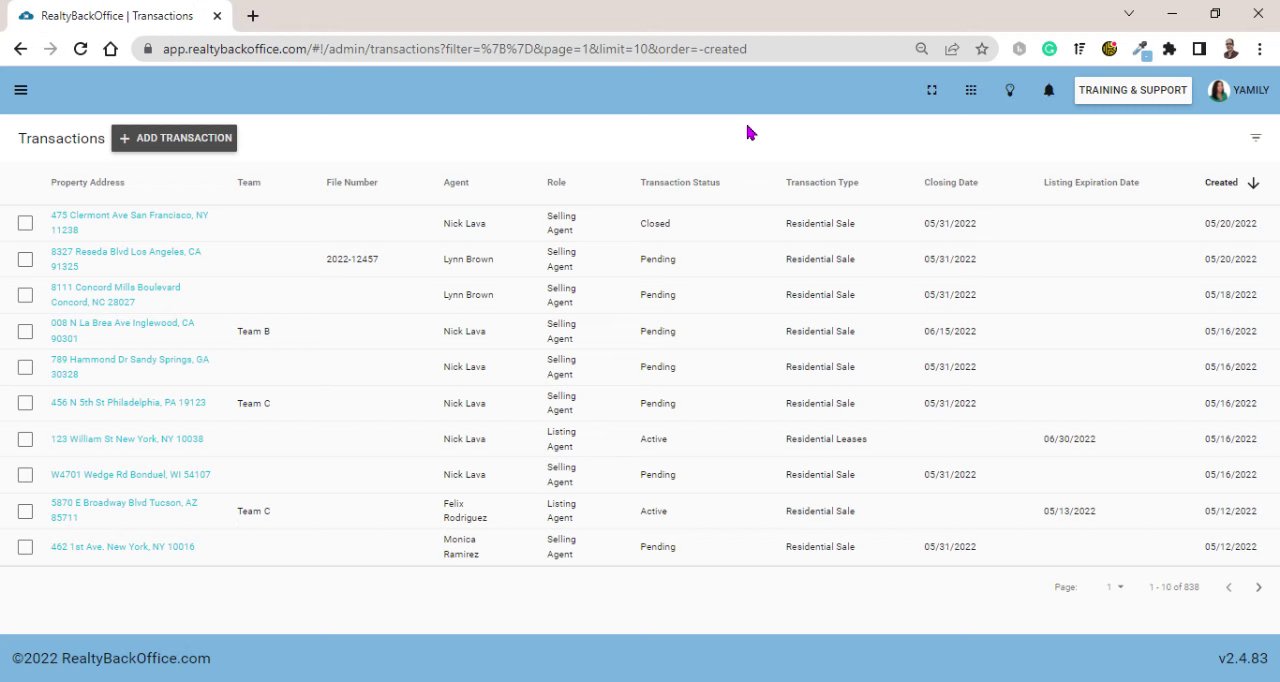This screenshot has height=682, width=1280.
Task: Click the Closed status cell
Action: click(x=655, y=223)
